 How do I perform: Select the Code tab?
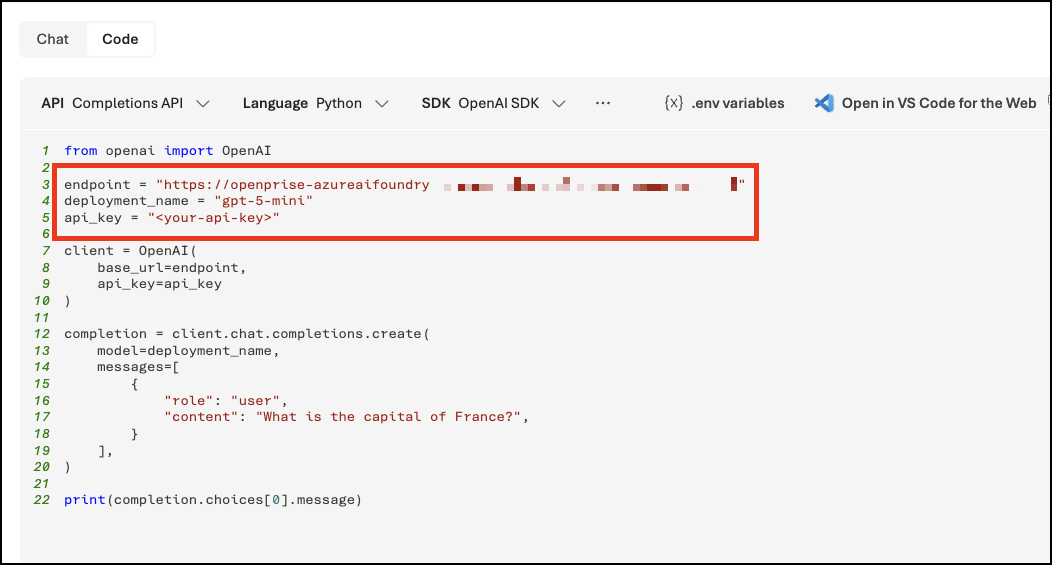[x=120, y=40]
